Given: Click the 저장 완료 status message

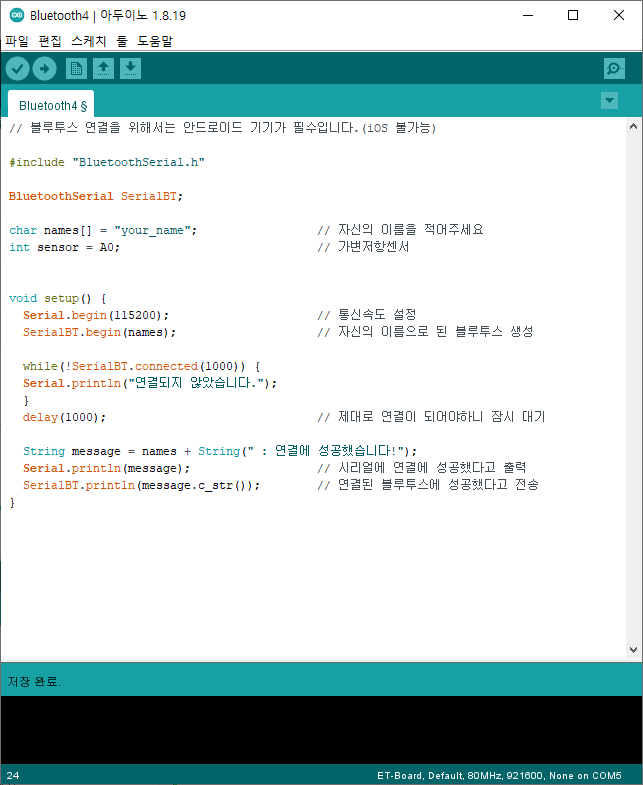Looking at the screenshot, I should coord(34,681).
